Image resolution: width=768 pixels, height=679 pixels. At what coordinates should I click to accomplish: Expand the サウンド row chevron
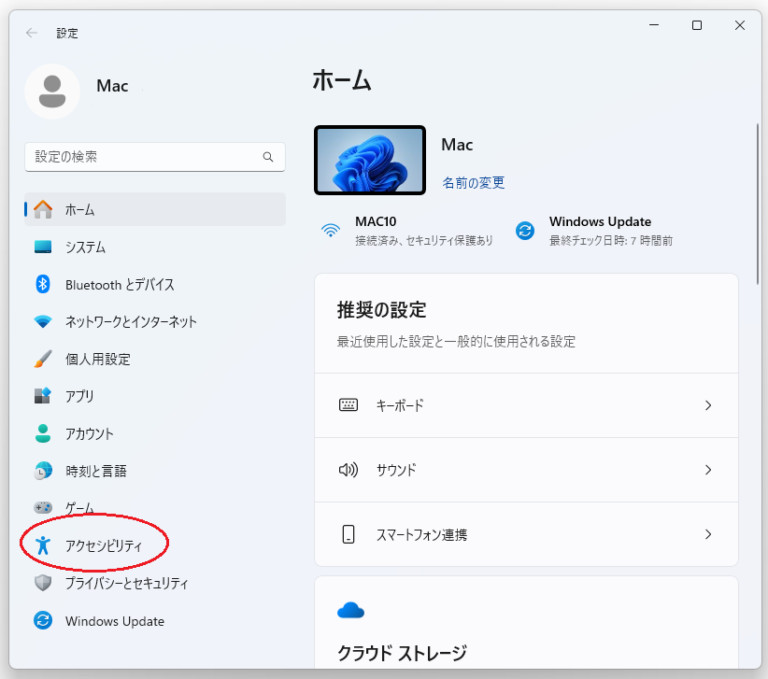[x=708, y=470]
